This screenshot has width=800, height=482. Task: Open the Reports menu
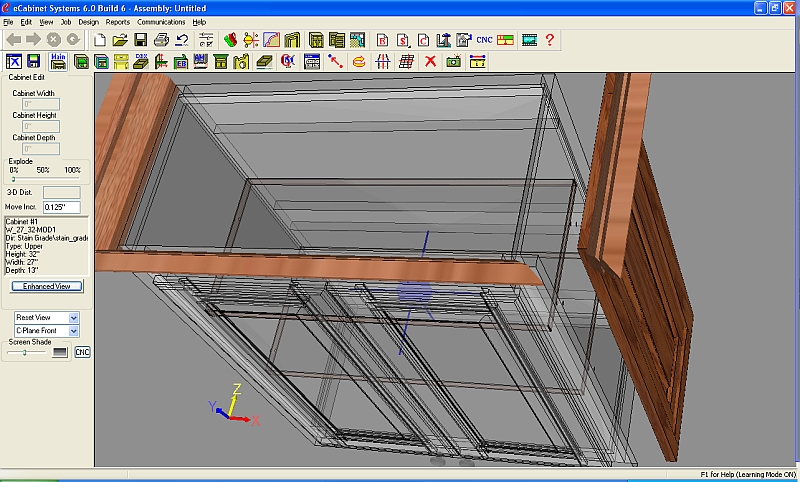click(x=118, y=21)
